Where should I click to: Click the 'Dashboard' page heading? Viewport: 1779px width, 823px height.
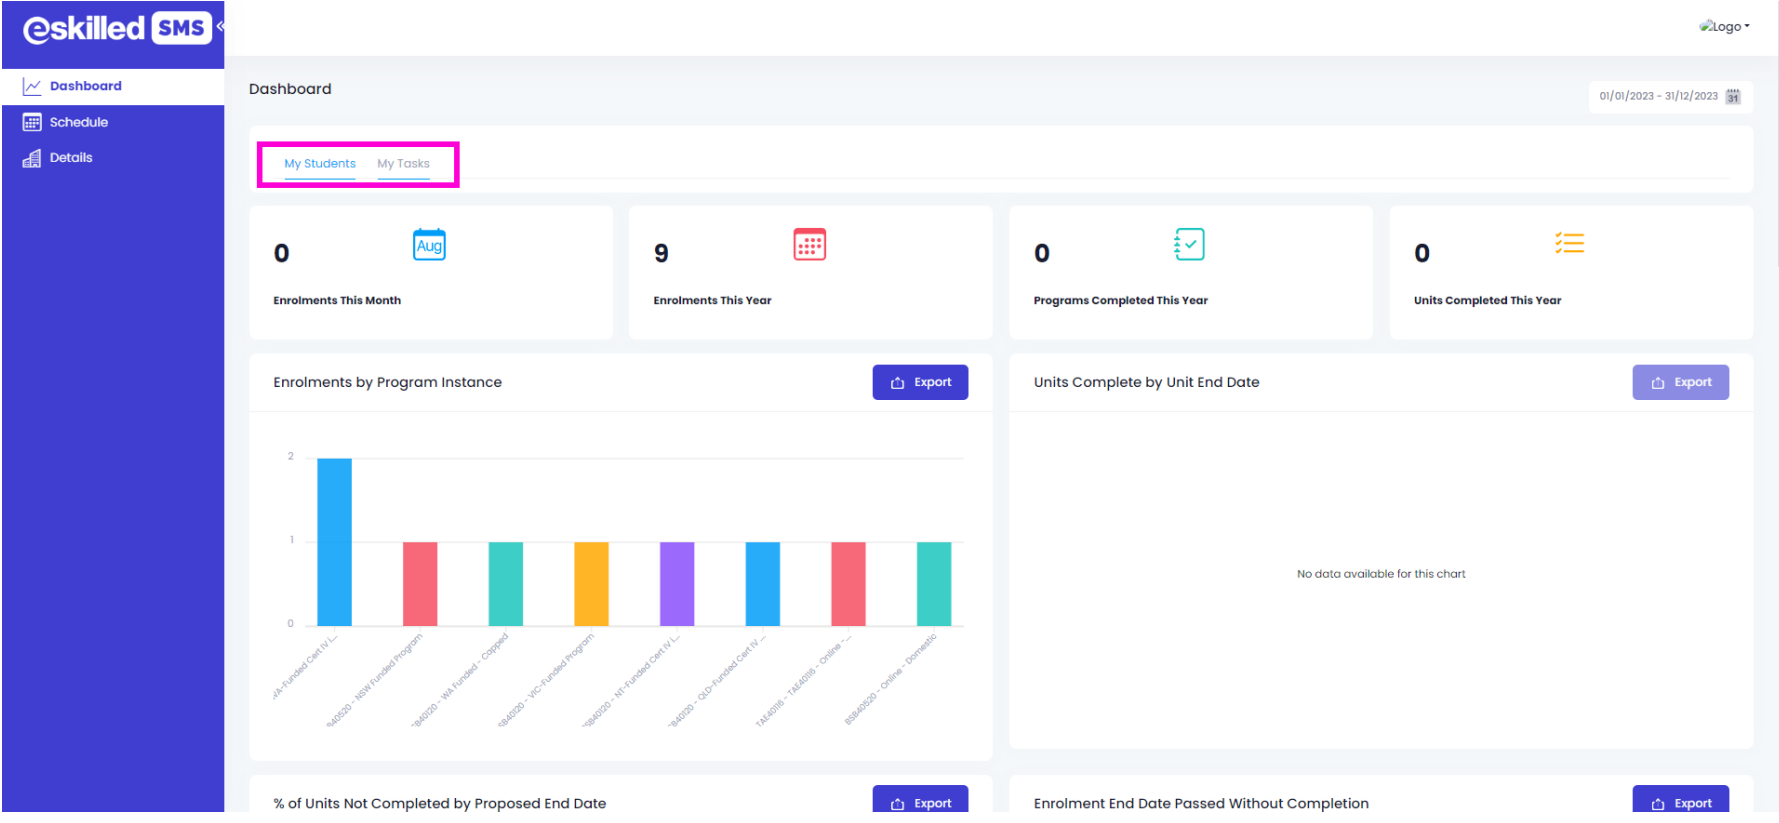[290, 89]
